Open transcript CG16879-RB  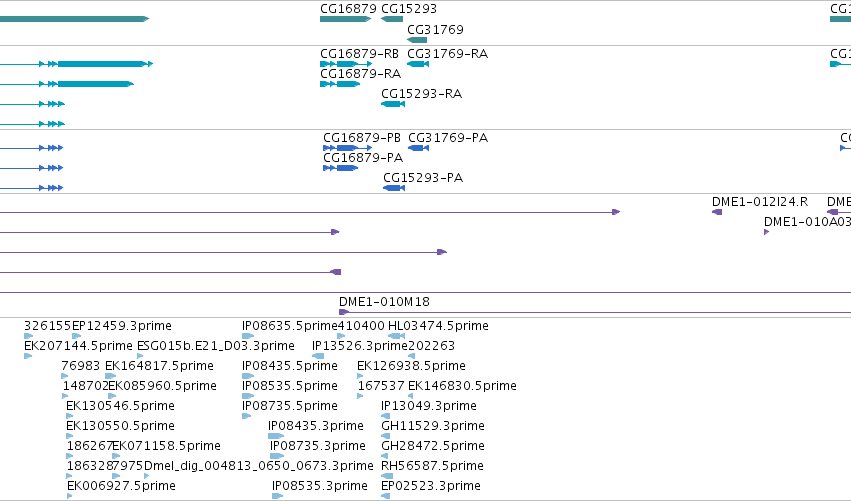(x=346, y=64)
